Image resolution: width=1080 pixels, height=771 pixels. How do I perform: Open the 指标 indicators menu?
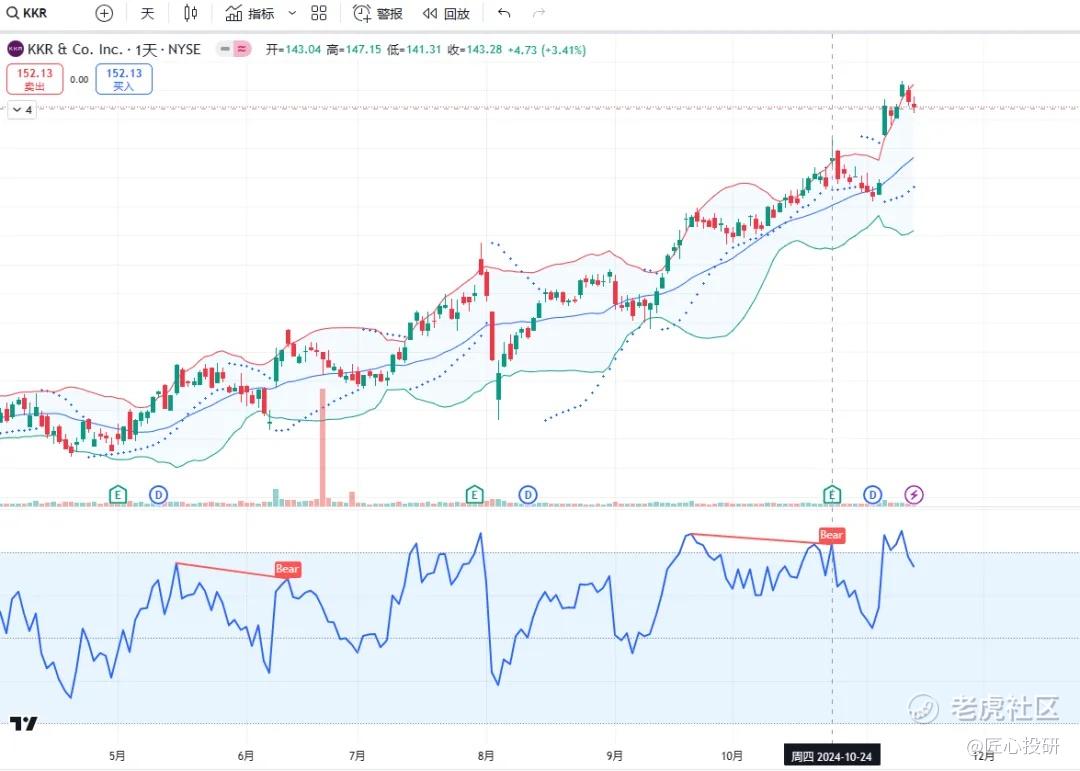click(x=250, y=13)
